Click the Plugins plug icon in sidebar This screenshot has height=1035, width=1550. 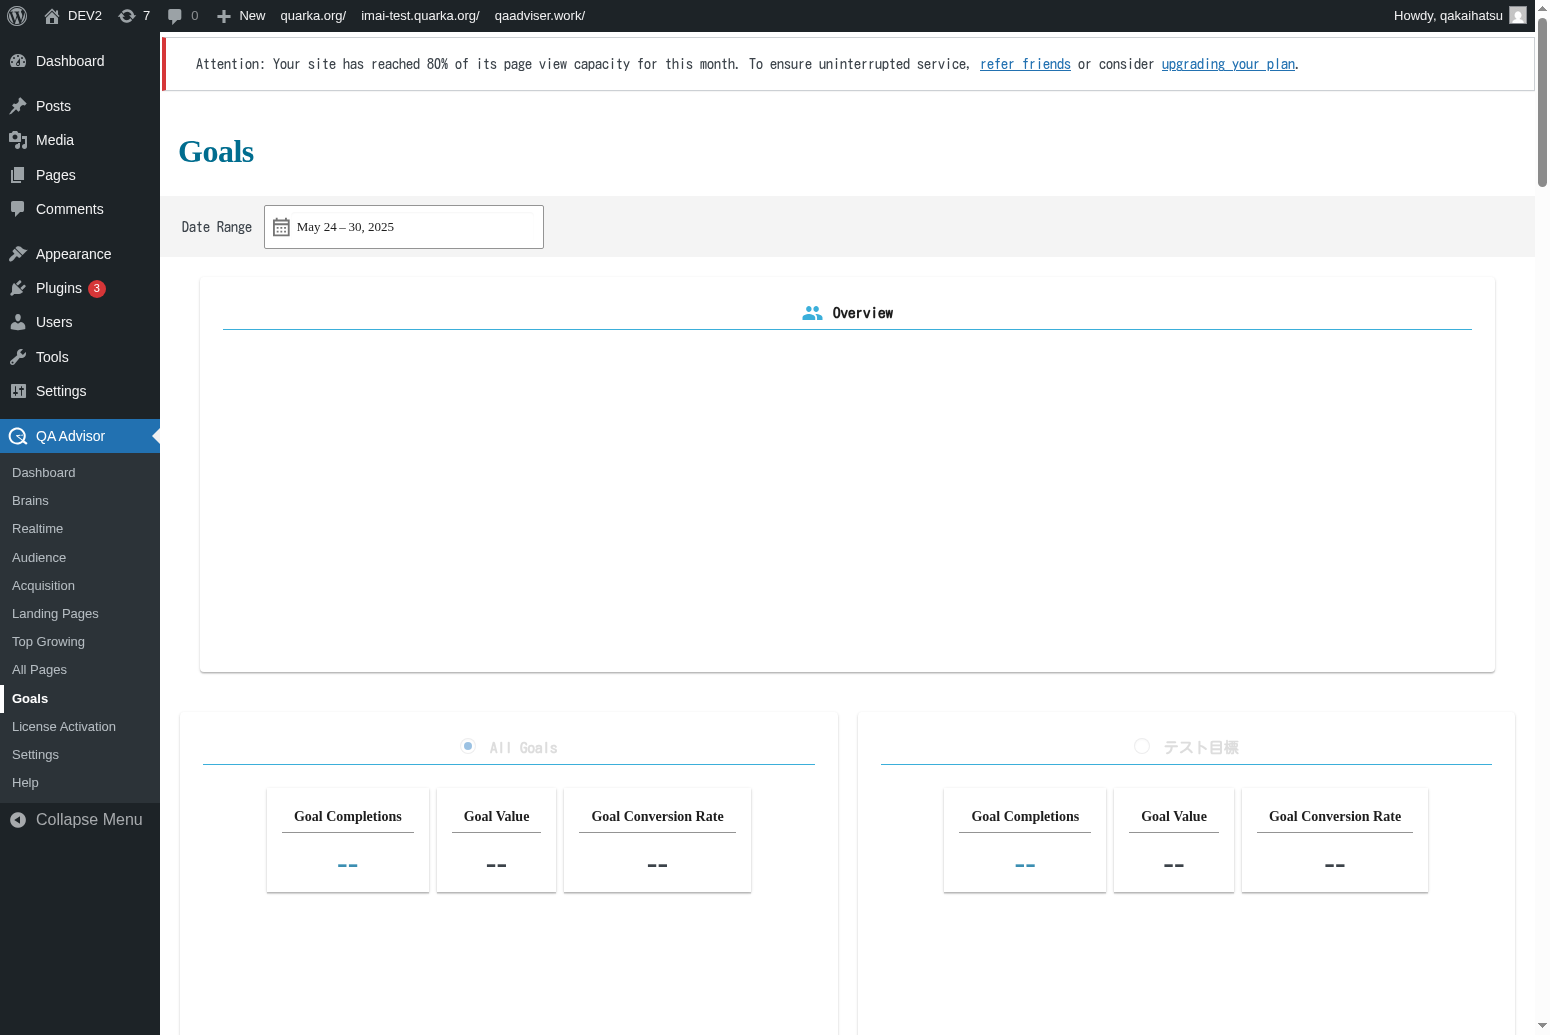tap(18, 288)
